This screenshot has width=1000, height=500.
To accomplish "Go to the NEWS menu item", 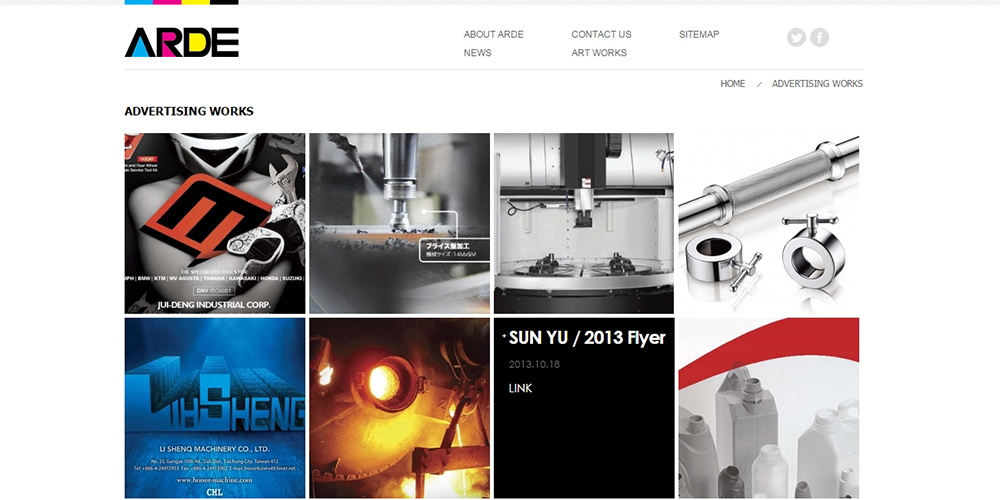I will click(478, 53).
